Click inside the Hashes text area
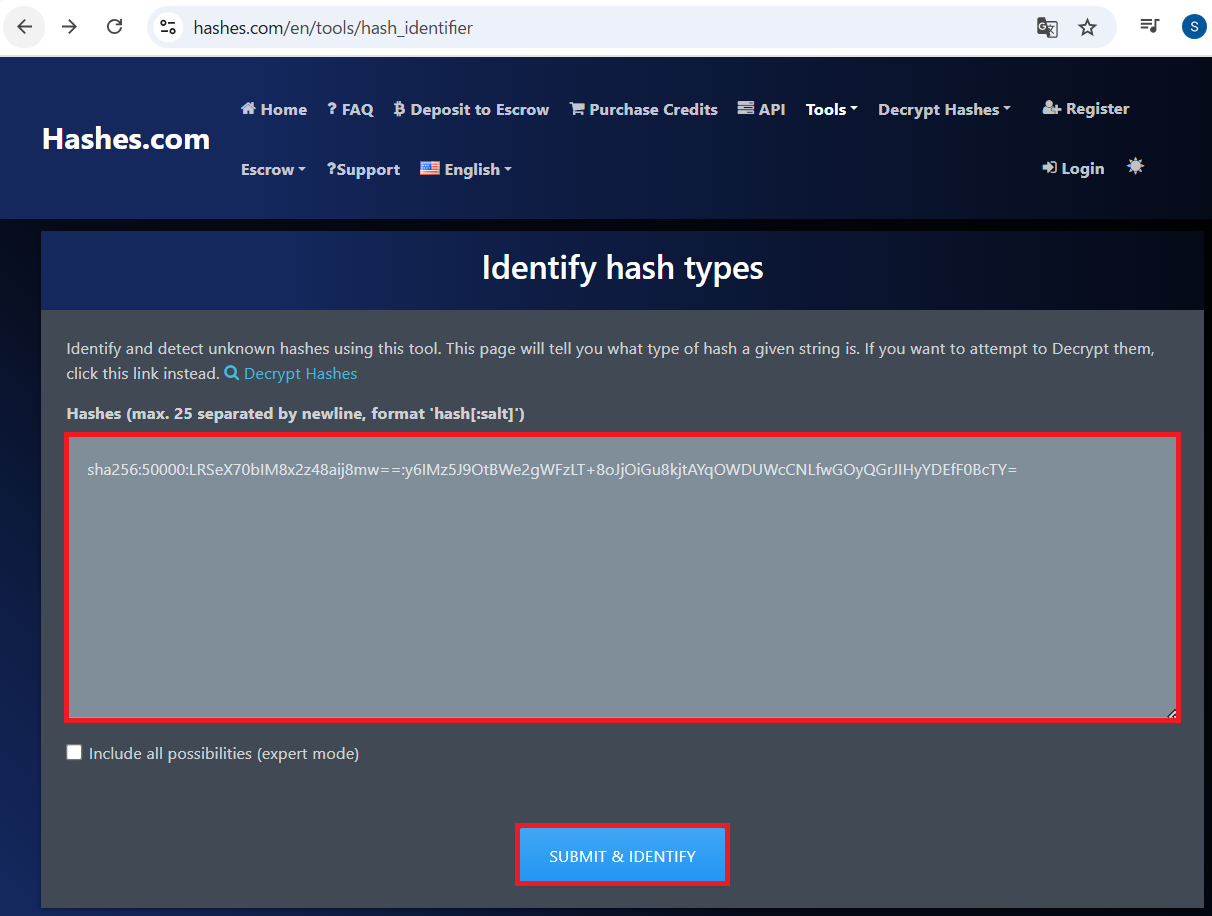The width and height of the screenshot is (1212, 916). click(622, 590)
